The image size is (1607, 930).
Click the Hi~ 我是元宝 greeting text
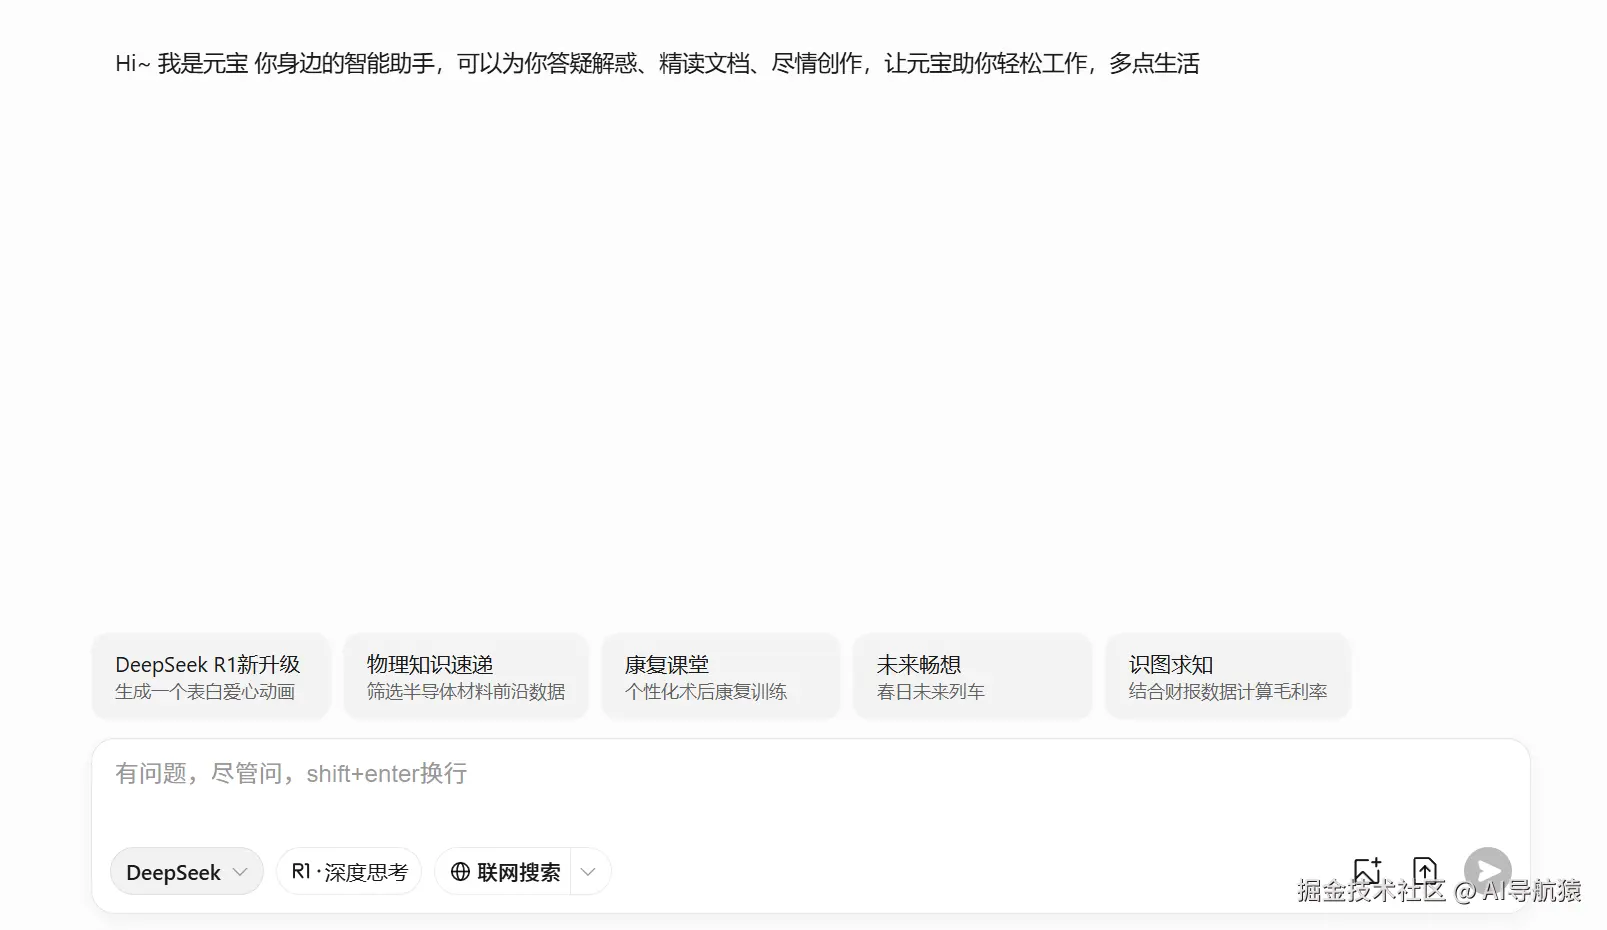pos(657,64)
